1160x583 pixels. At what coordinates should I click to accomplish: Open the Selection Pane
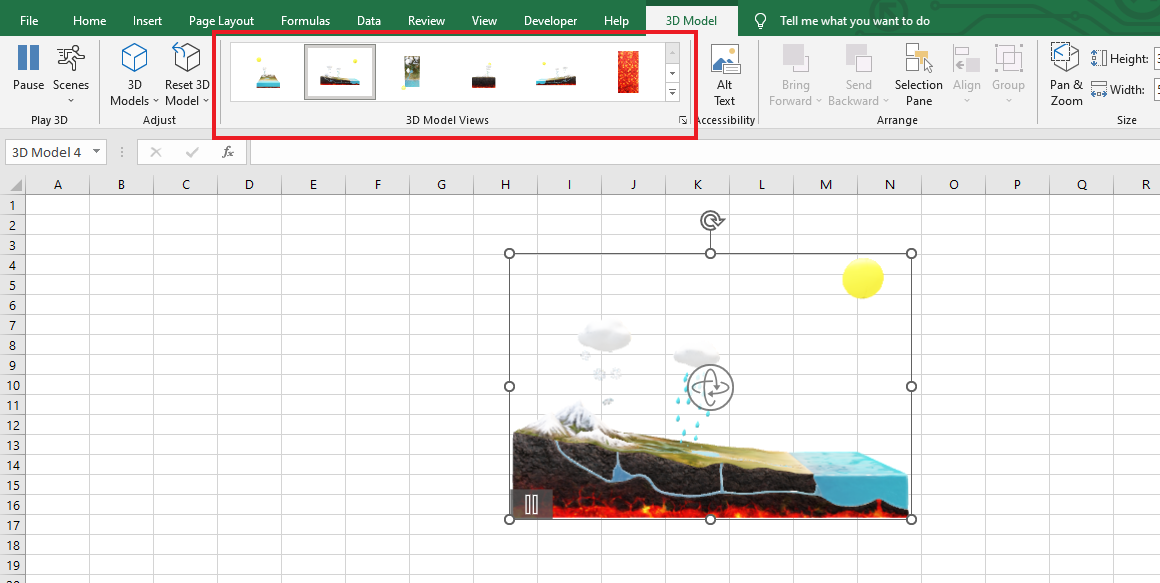tap(918, 72)
